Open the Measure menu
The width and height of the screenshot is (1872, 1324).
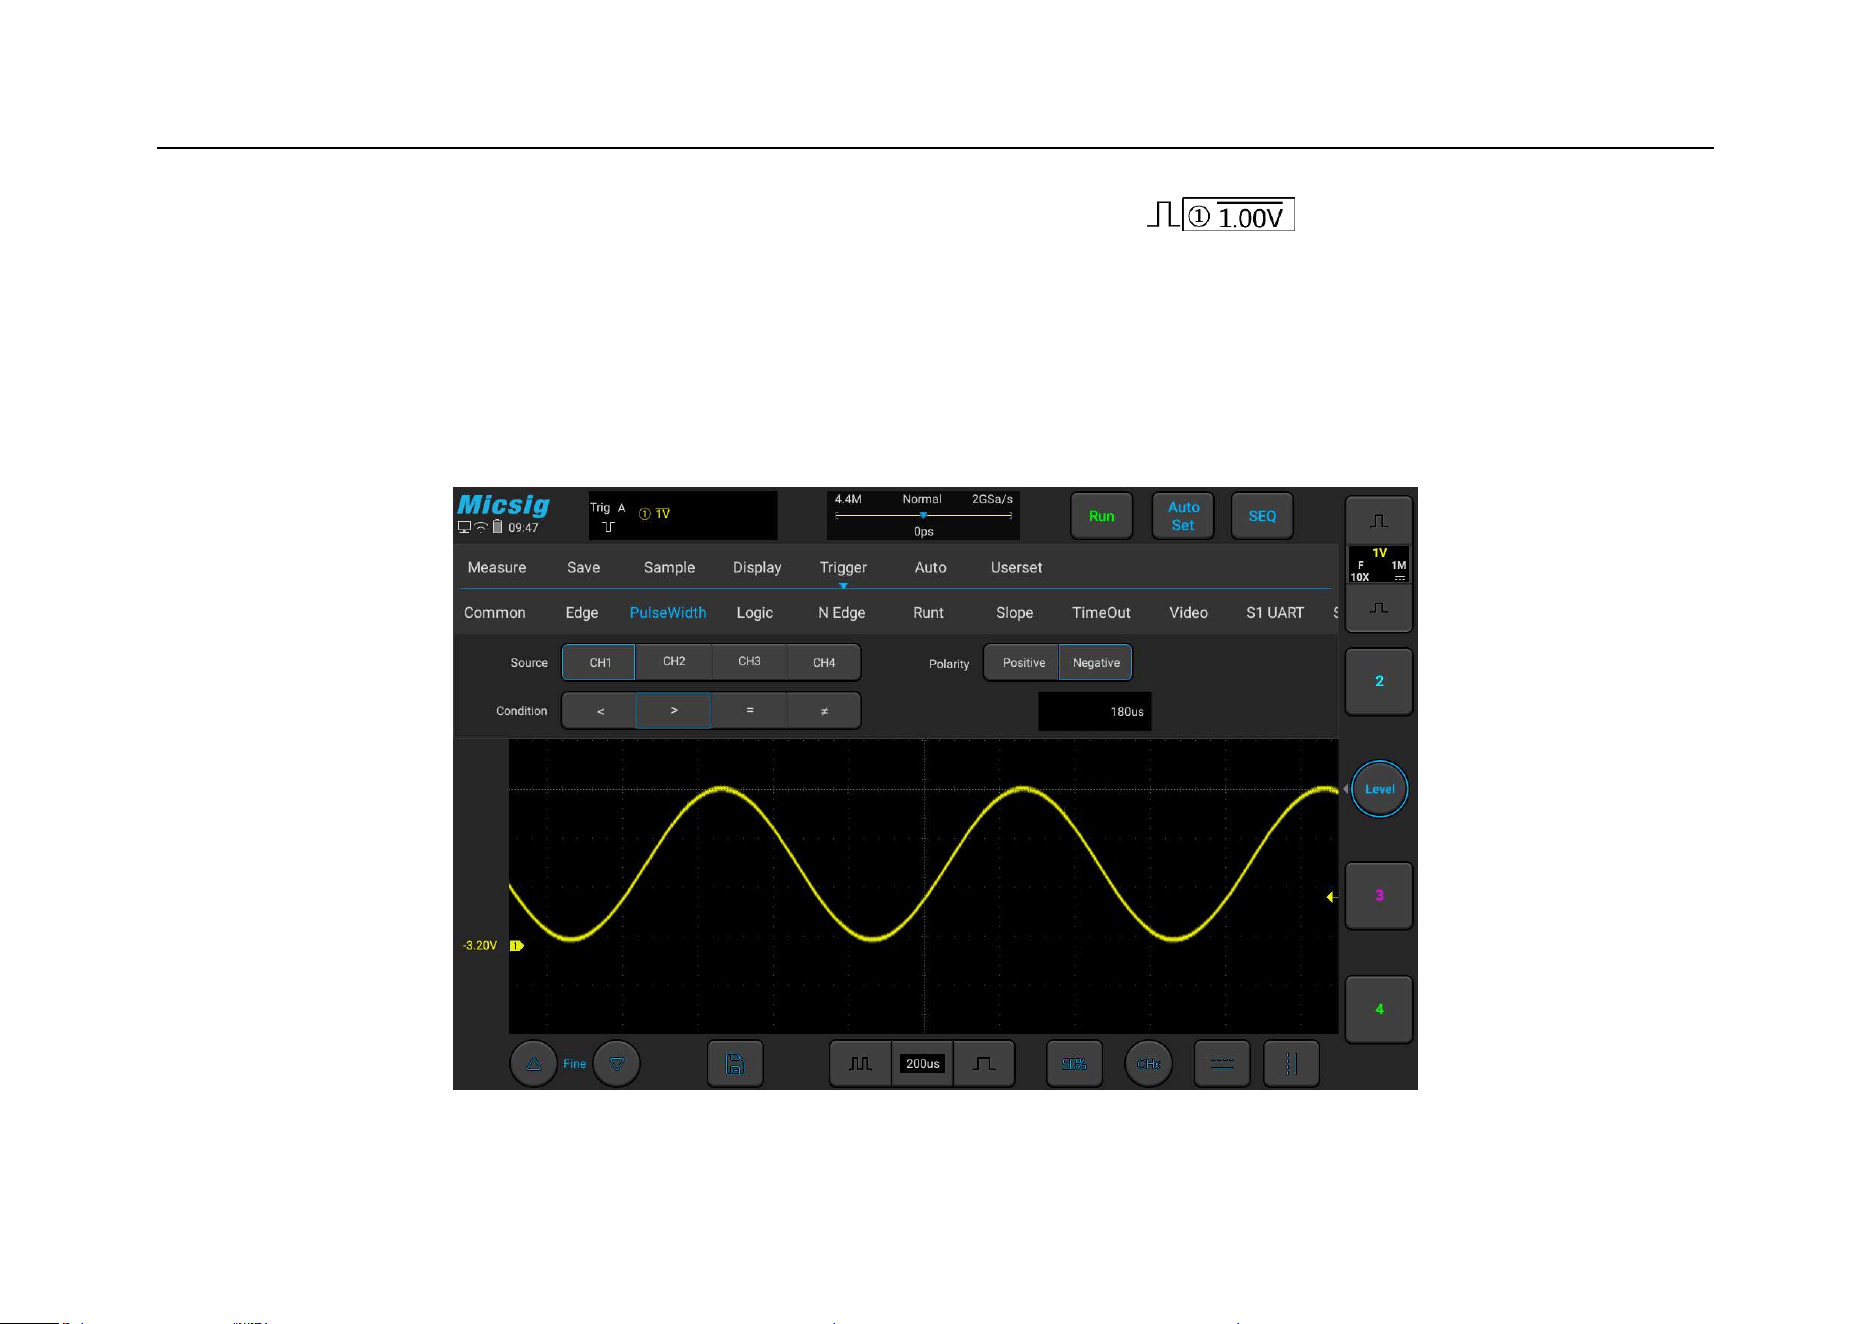coord(497,567)
